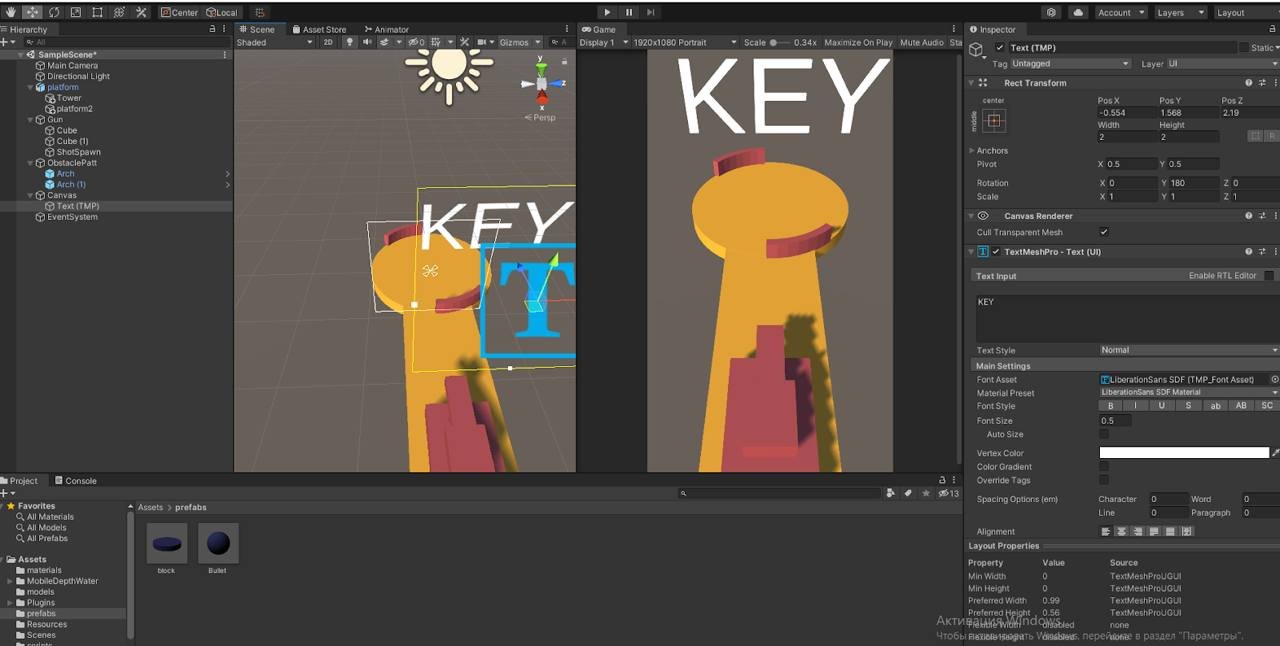Switch to the Animator tab
The image size is (1280, 646).
point(387,30)
